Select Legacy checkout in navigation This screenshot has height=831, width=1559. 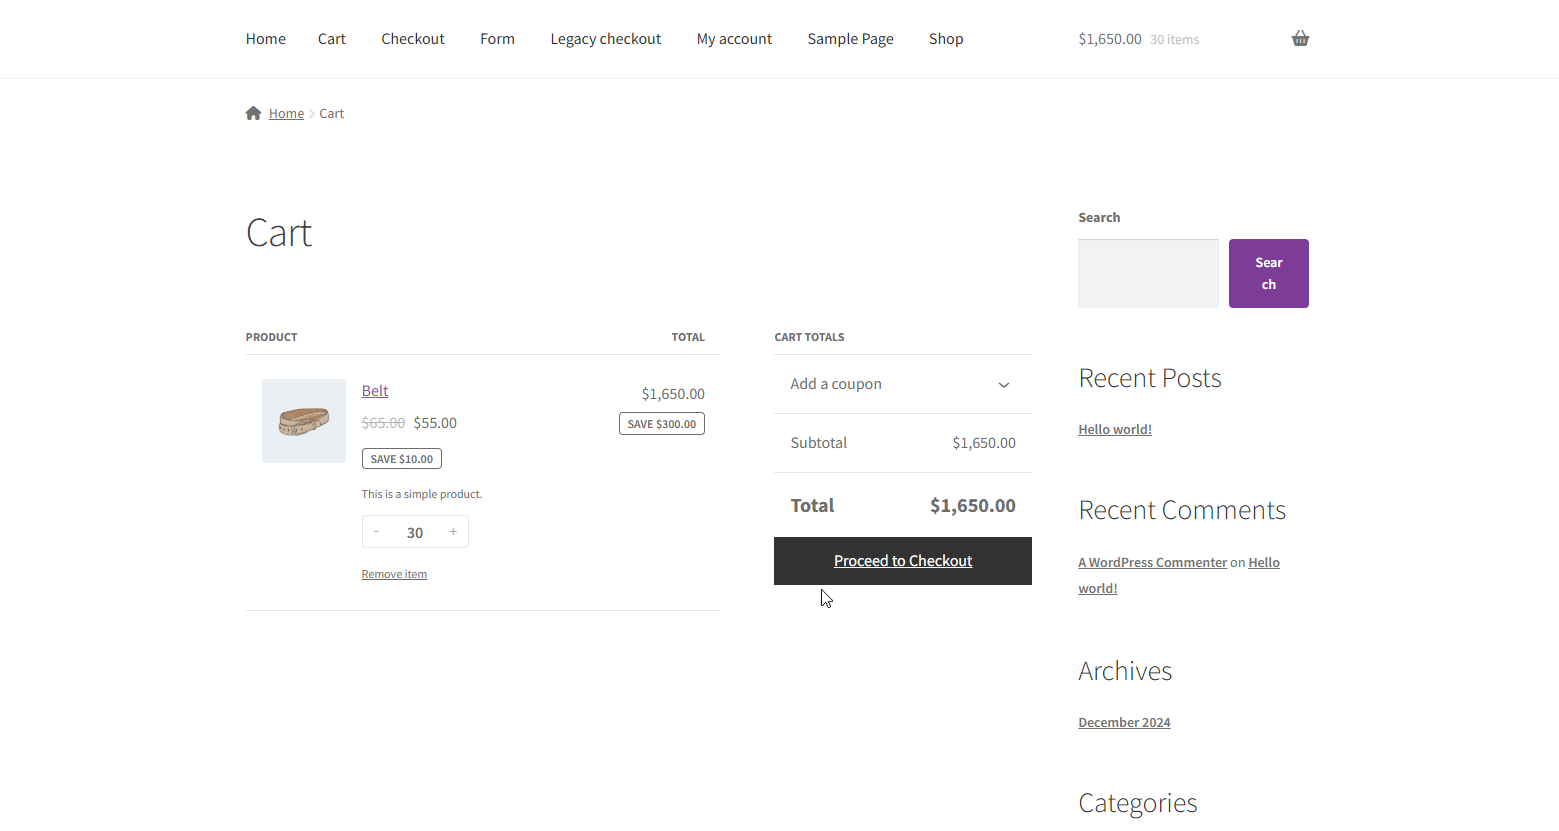tap(605, 39)
